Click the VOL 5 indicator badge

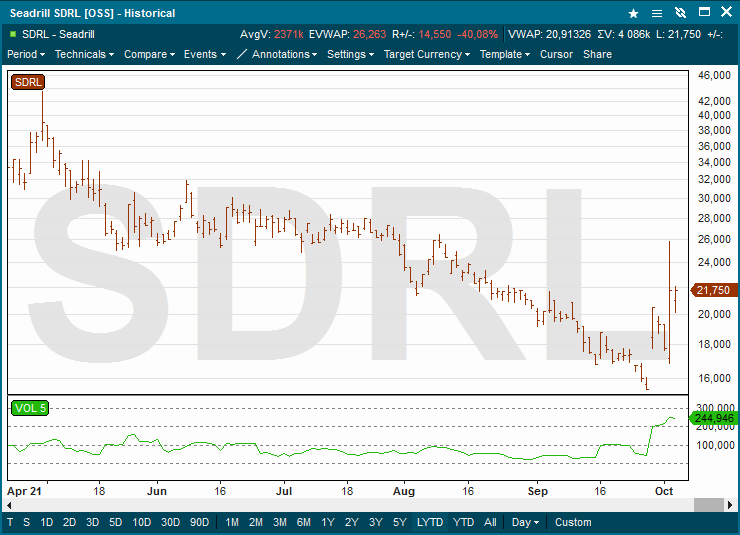30,408
